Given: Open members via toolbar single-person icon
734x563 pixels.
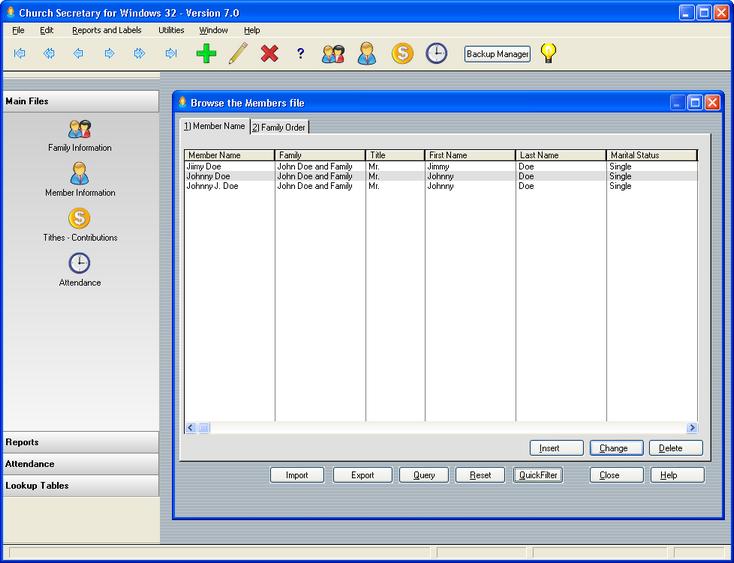Looking at the screenshot, I should [x=367, y=53].
